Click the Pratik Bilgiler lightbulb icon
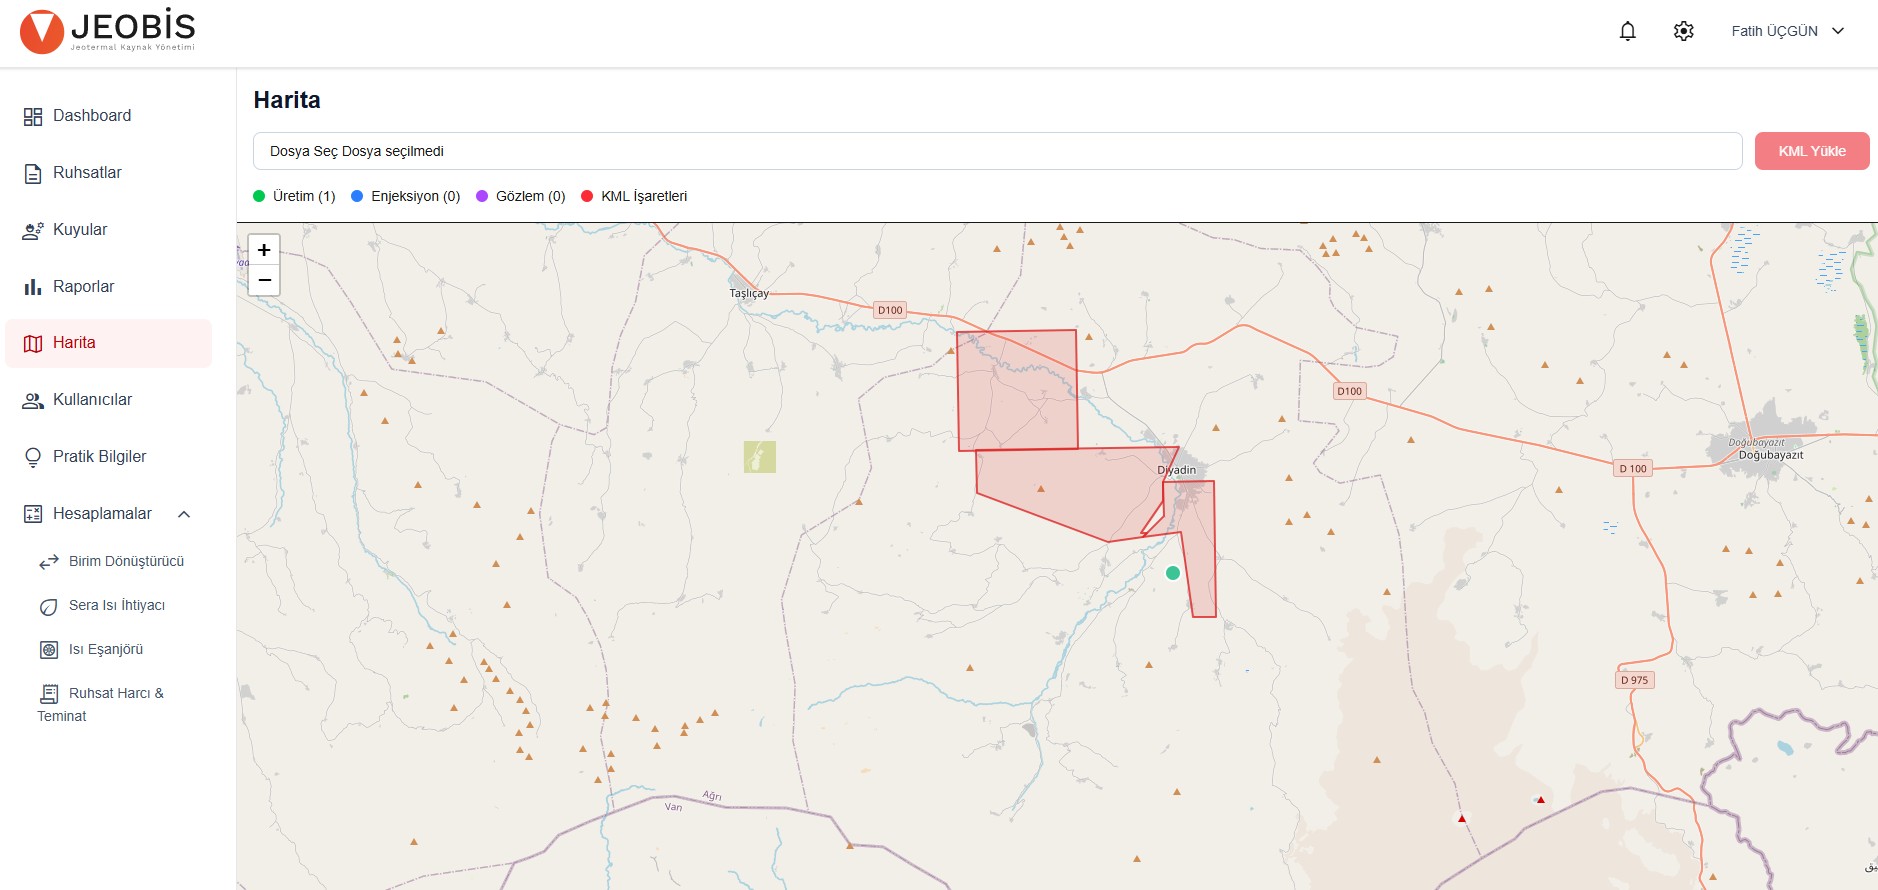Image resolution: width=1878 pixels, height=890 pixels. pos(33,458)
